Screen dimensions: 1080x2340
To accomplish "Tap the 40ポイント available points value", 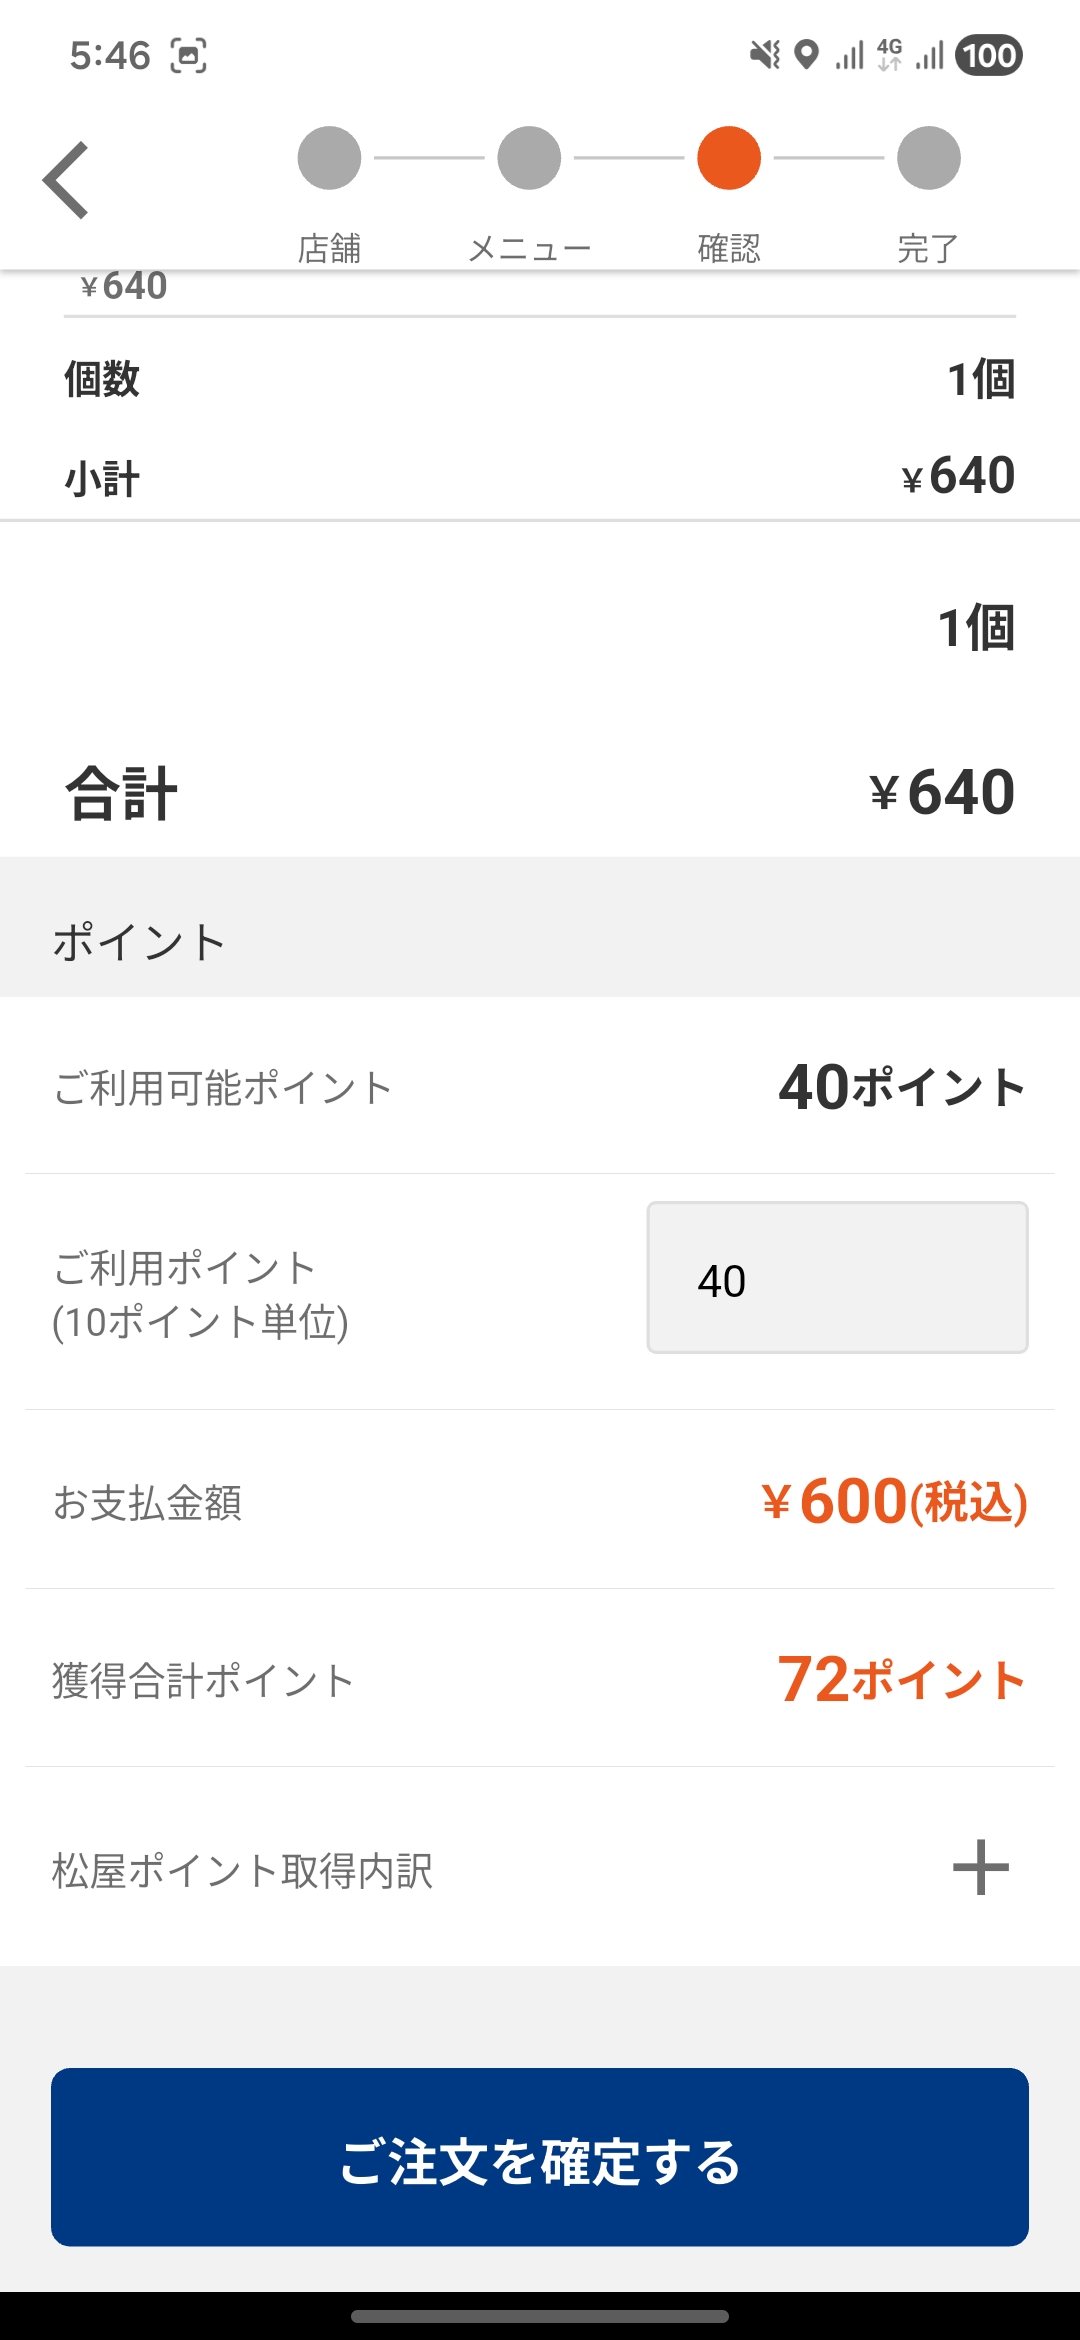I will click(902, 1087).
